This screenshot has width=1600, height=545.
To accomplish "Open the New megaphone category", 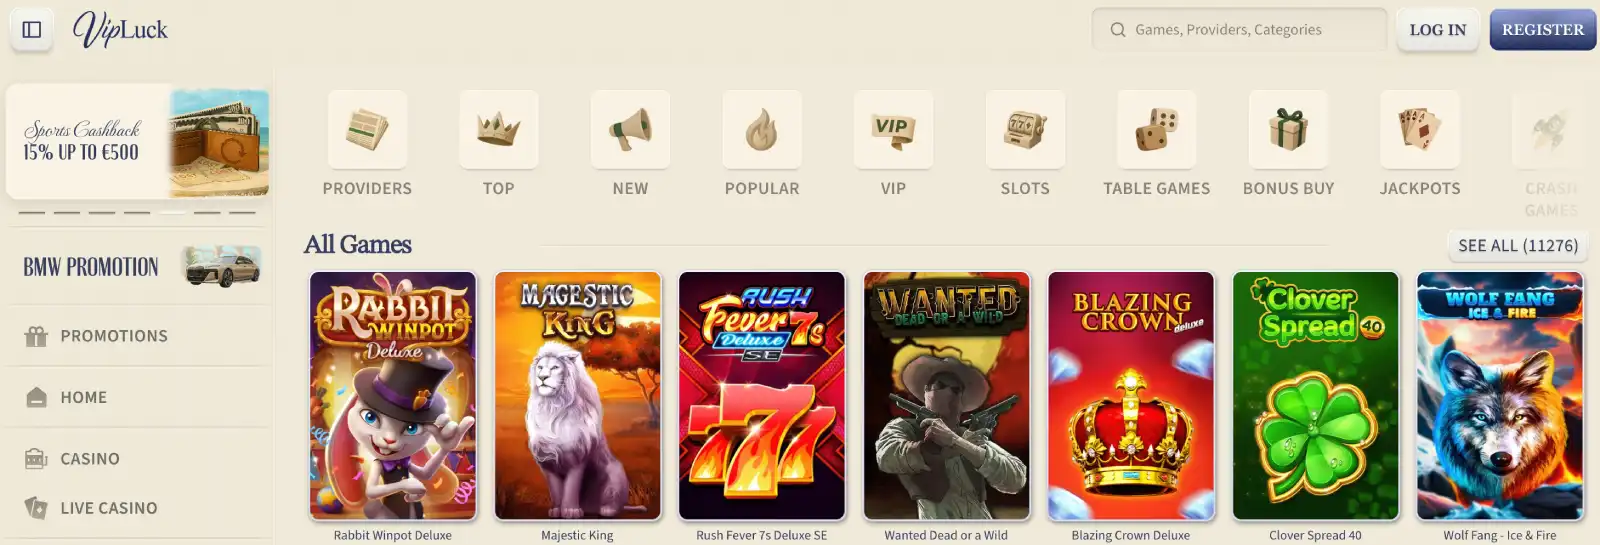I will pyautogui.click(x=630, y=130).
